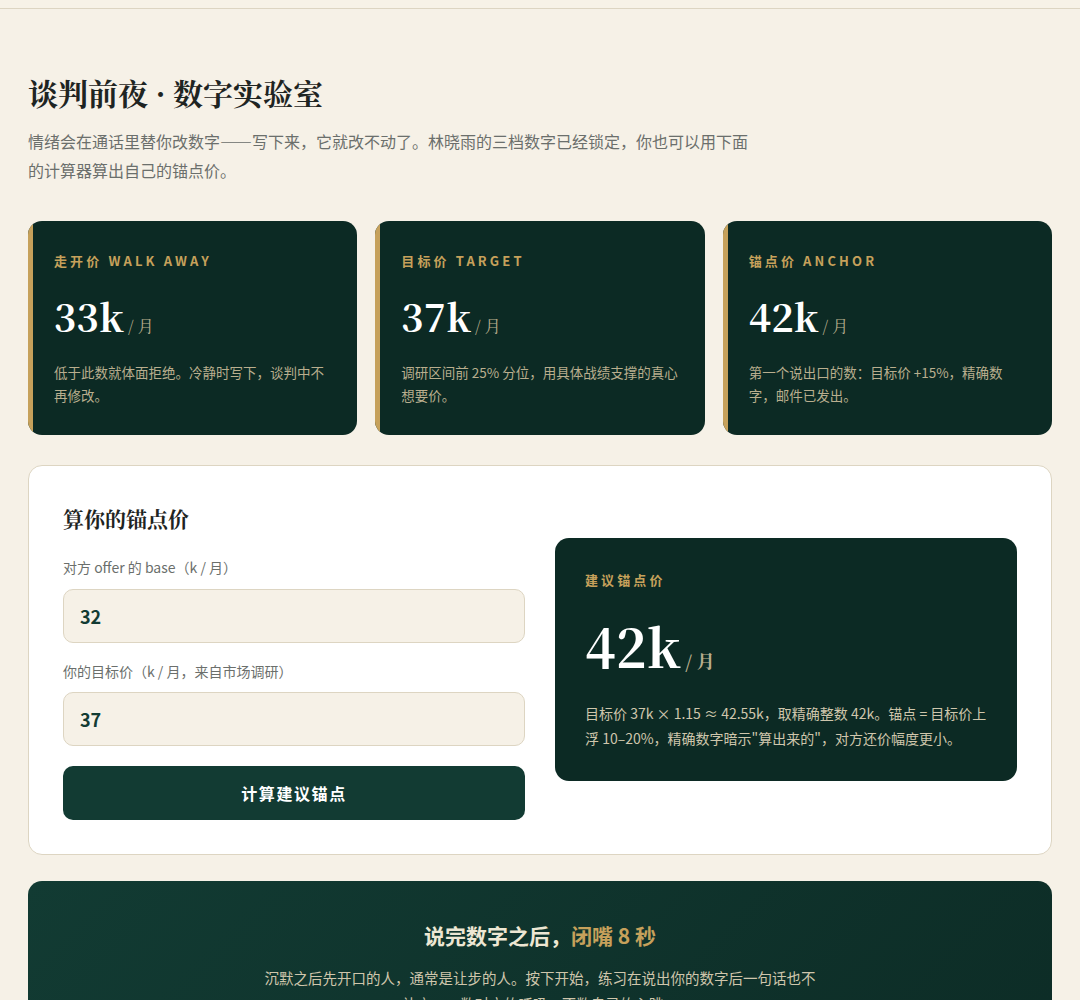1080x1000 pixels.
Task: Click the 沉默之后先开口的人 paragraph
Action: click(540, 986)
